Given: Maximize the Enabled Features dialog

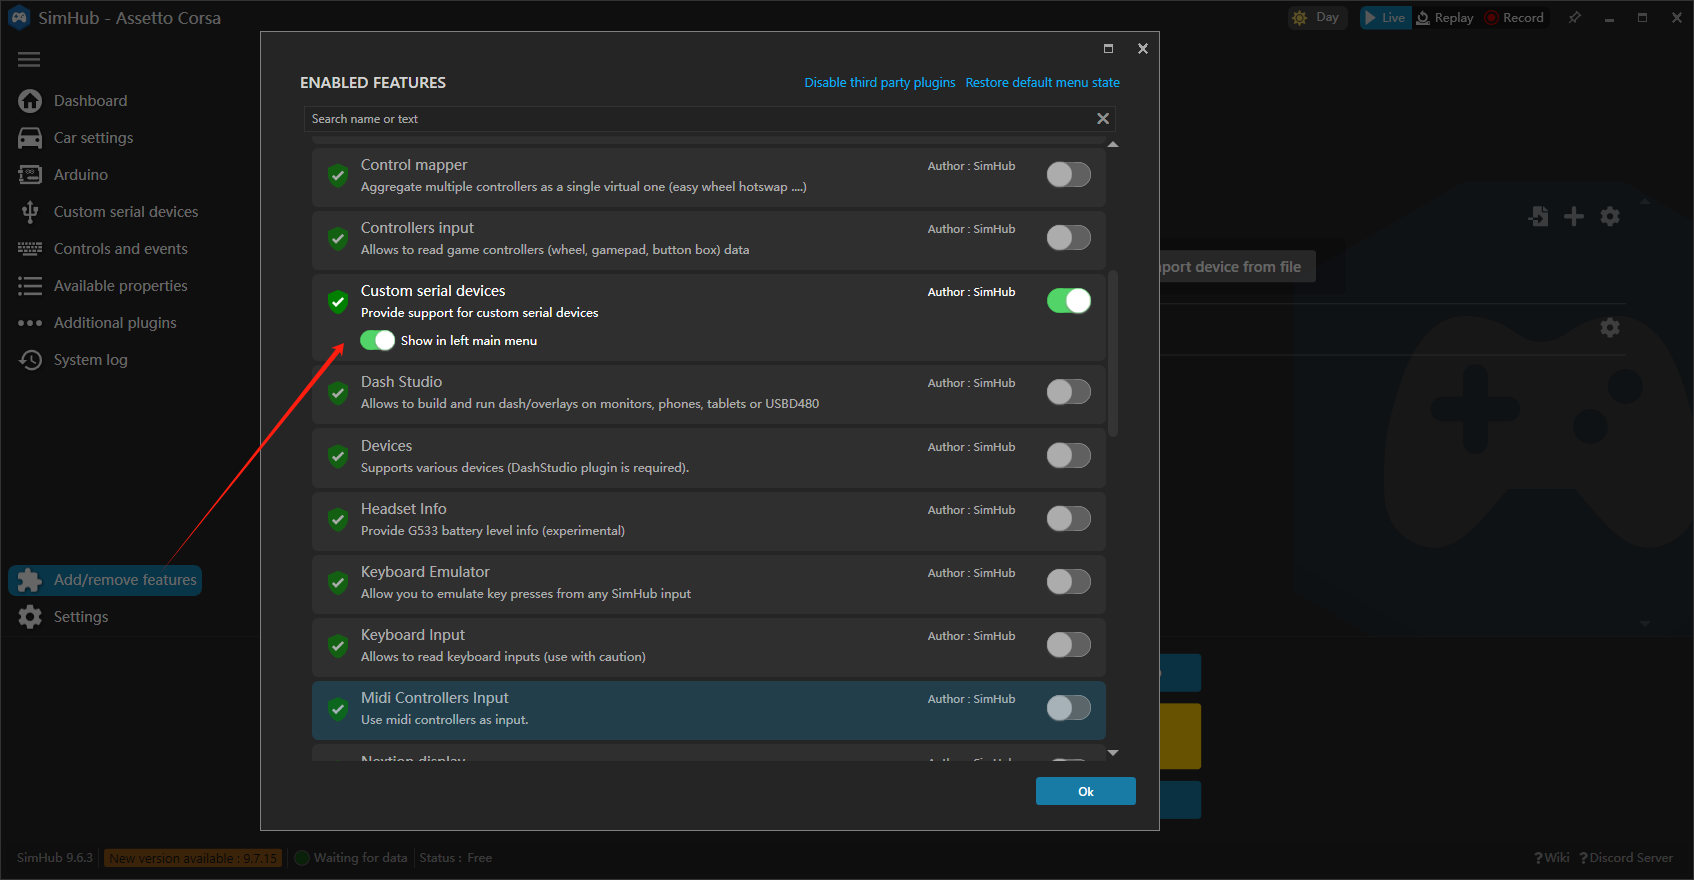Looking at the screenshot, I should click(x=1108, y=48).
